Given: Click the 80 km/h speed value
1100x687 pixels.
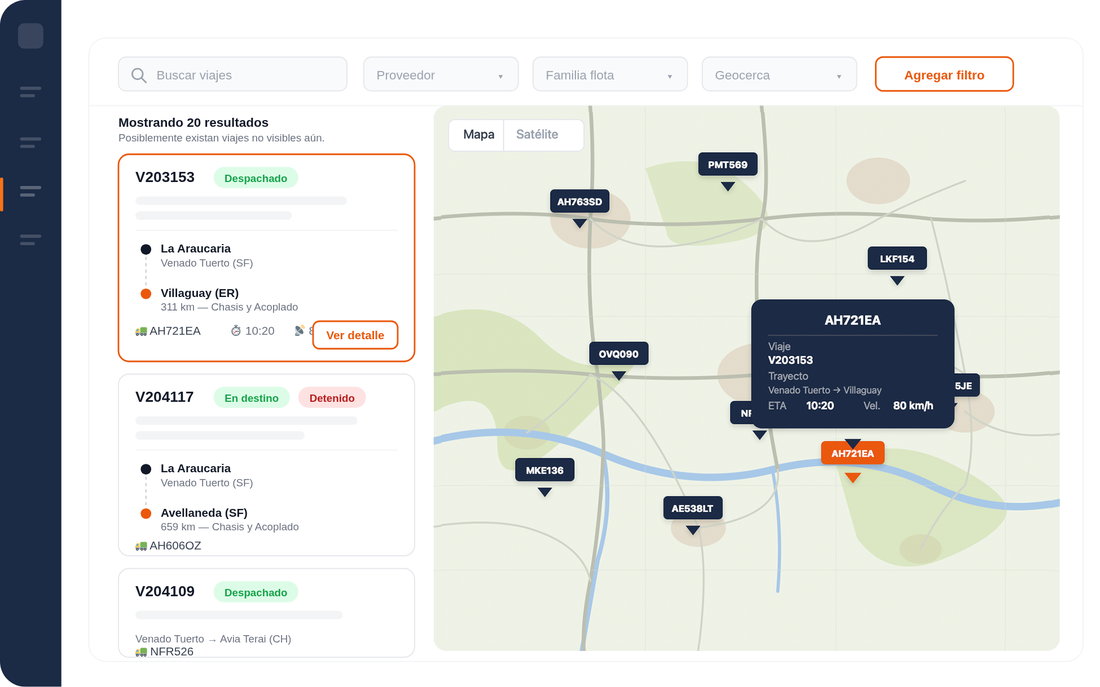Looking at the screenshot, I should [913, 406].
